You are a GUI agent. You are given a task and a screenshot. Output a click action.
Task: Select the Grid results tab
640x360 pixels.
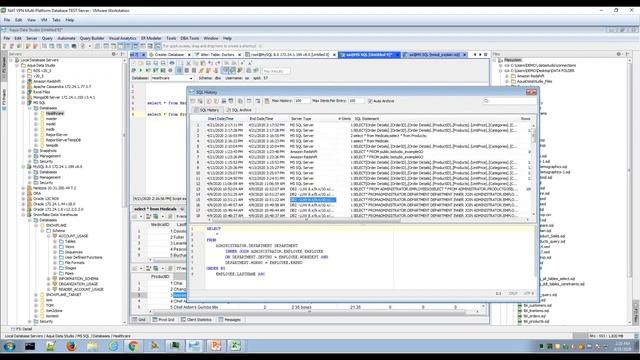(x=139, y=320)
